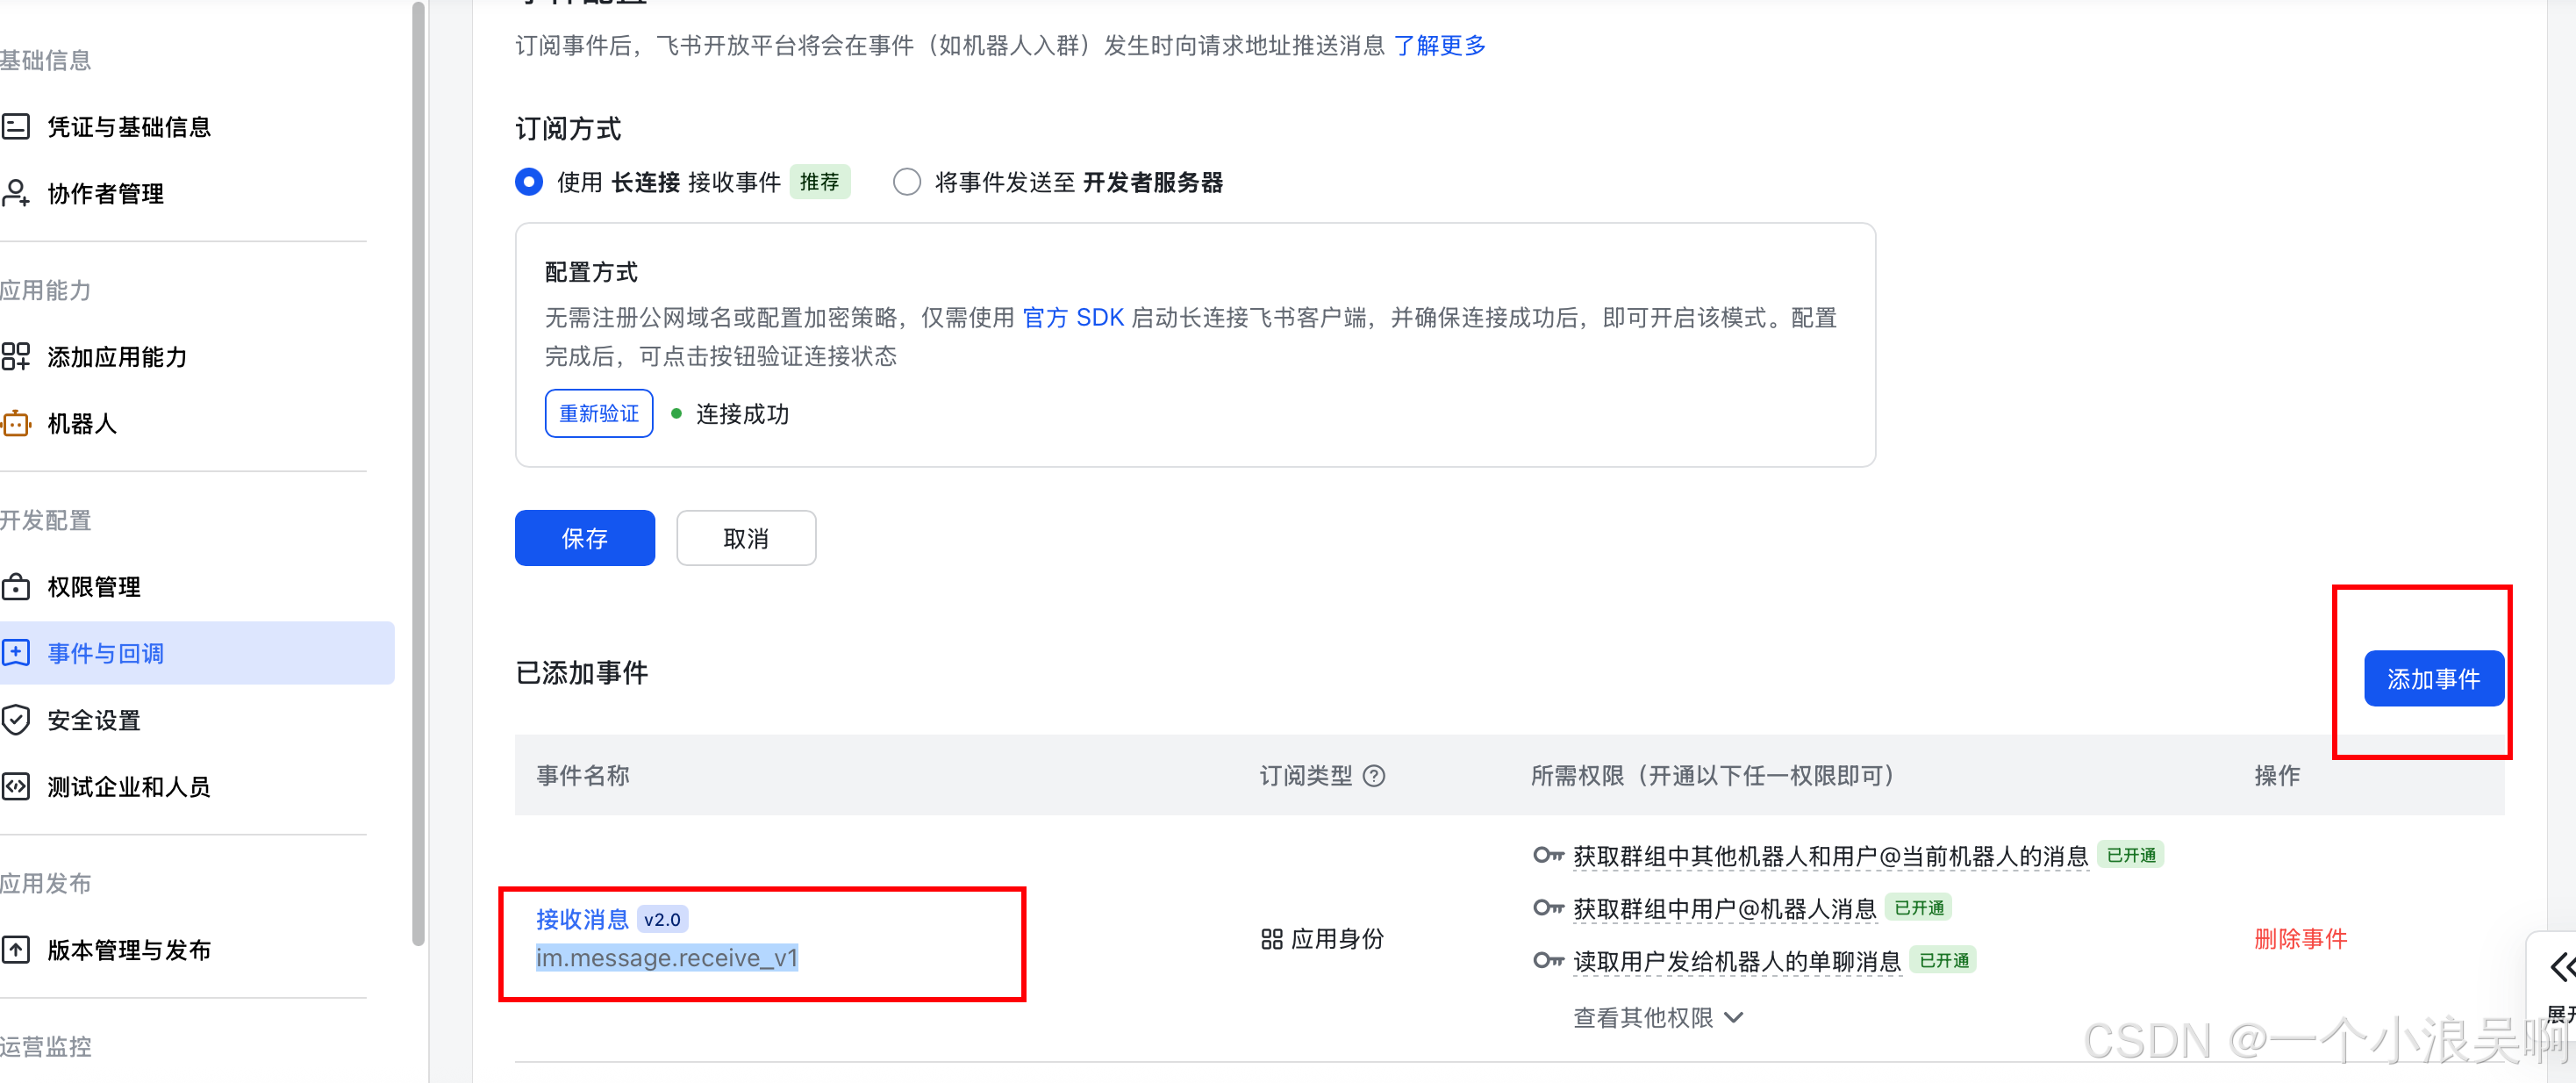Open the Security Settings menu item
Image resolution: width=2576 pixels, height=1083 pixels.
pos(94,720)
